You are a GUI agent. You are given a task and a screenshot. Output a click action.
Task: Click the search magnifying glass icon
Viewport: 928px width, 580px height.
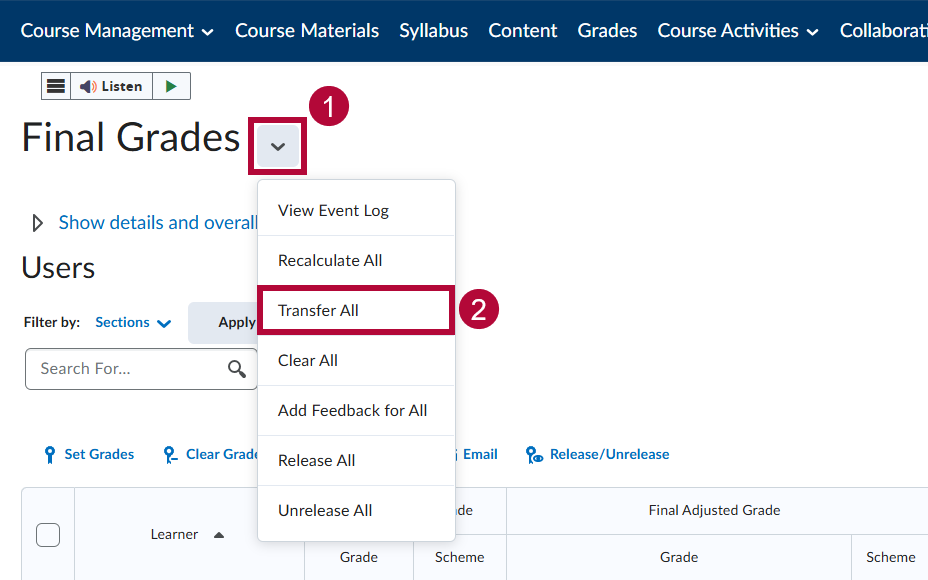point(237,369)
